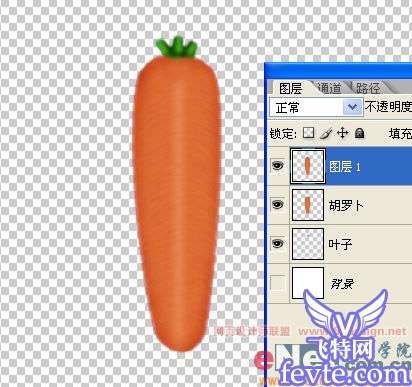This screenshot has height=387, width=412.
Task: Click the 正常 blend mode combo box
Action: 316,107
